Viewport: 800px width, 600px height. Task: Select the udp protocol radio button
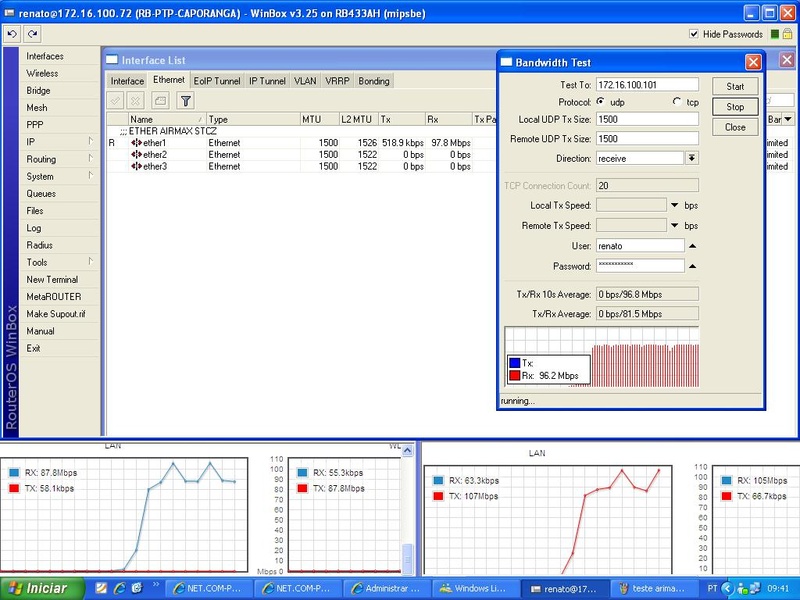tap(601, 102)
